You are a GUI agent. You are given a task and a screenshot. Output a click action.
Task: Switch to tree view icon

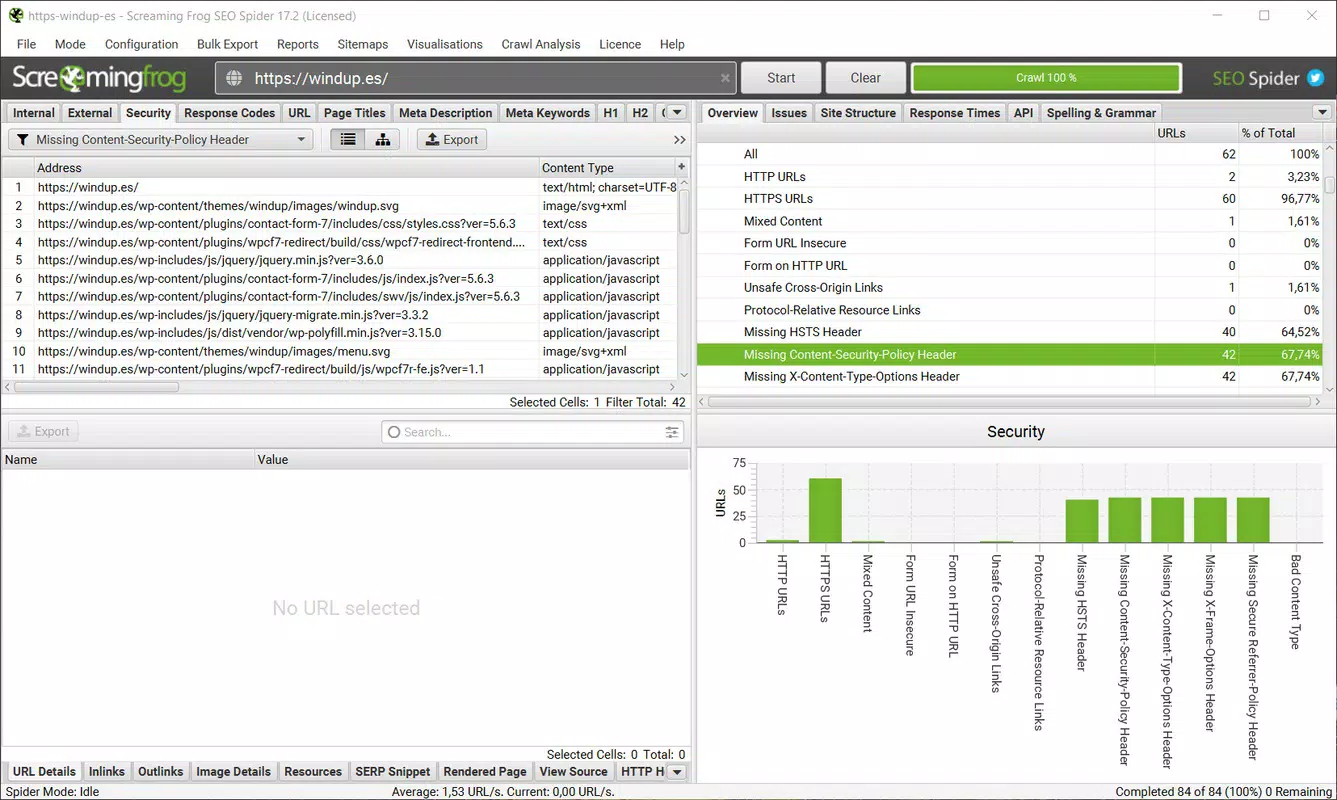coord(383,140)
